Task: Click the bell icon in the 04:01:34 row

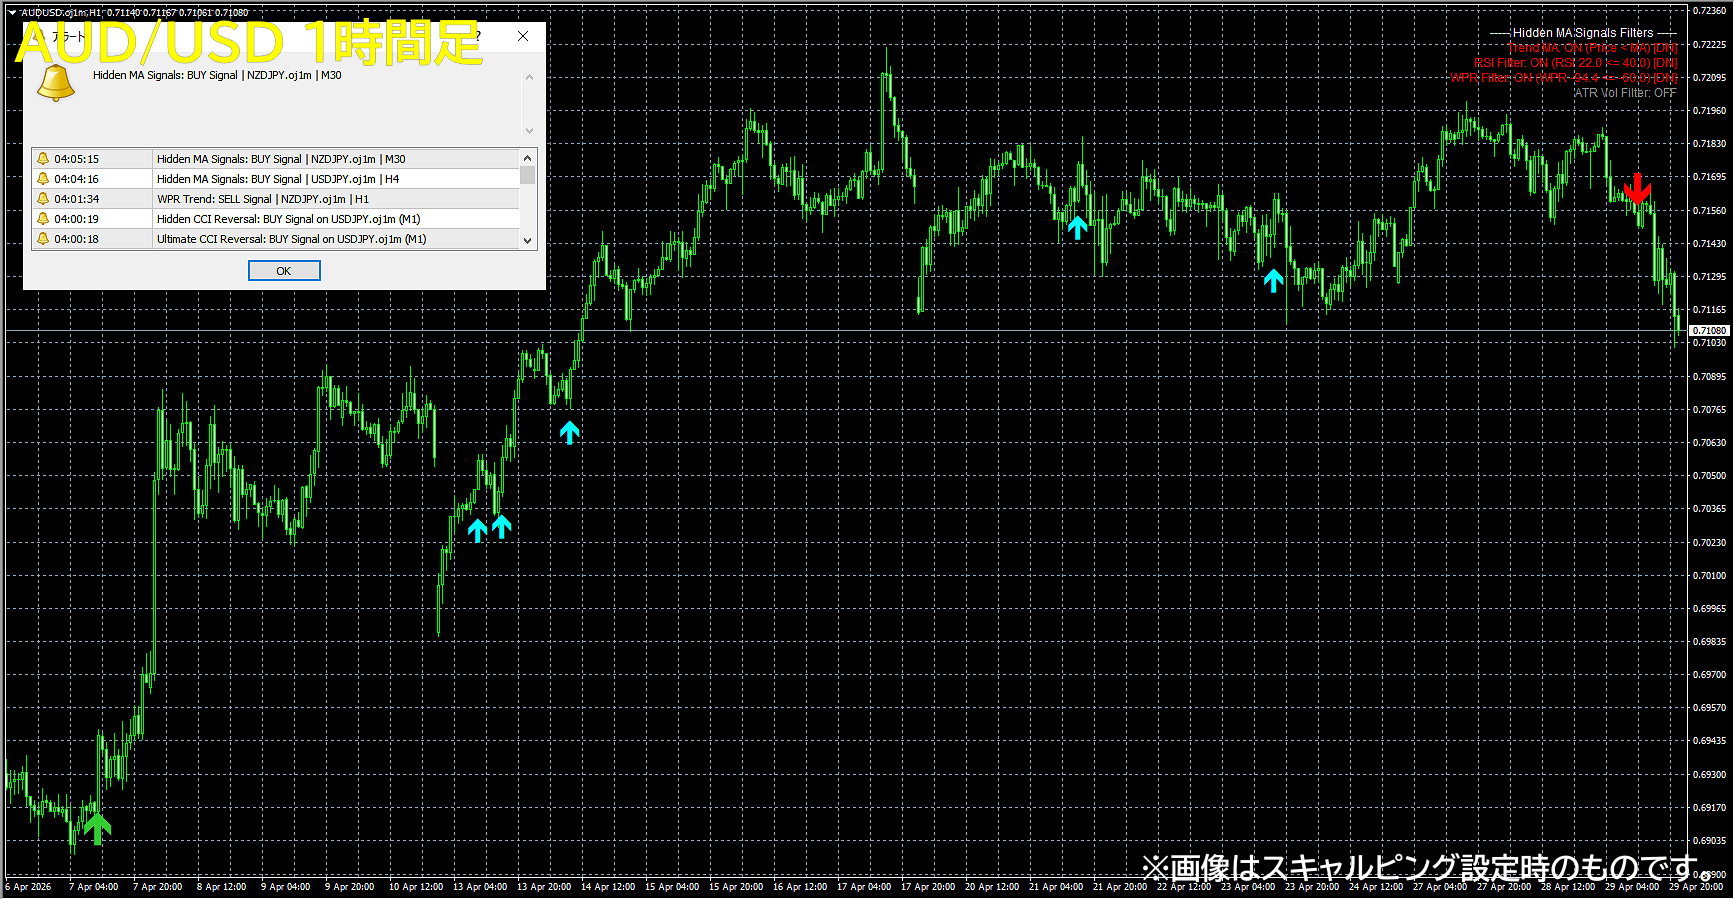Action: 43,199
